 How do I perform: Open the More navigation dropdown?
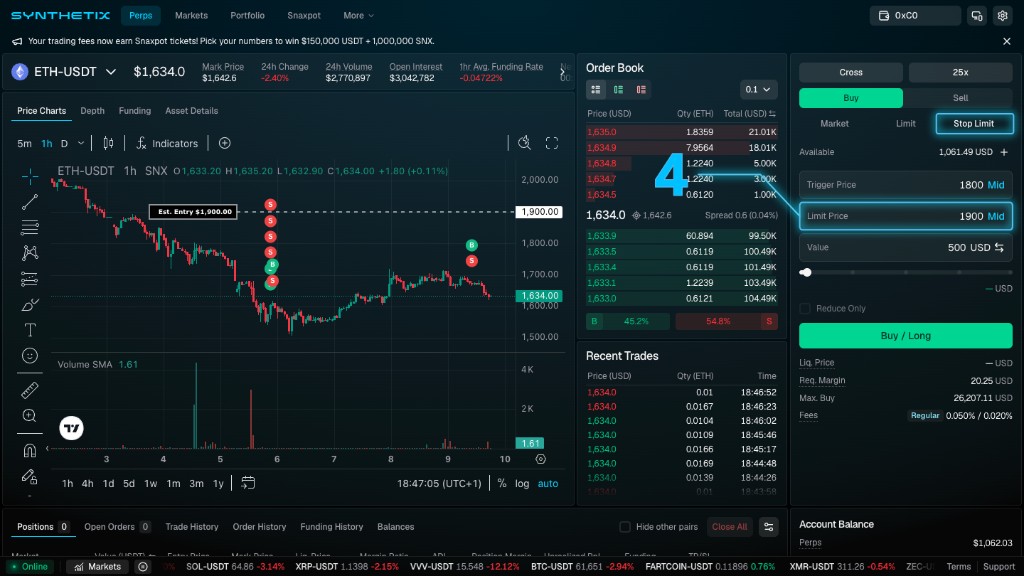coord(359,16)
